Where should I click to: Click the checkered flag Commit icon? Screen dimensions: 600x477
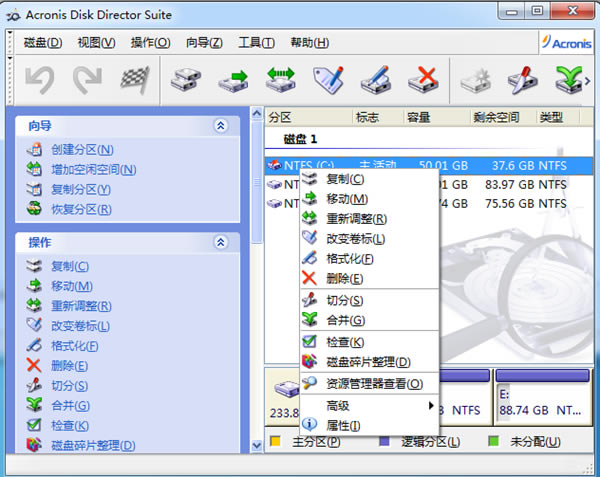[x=133, y=78]
